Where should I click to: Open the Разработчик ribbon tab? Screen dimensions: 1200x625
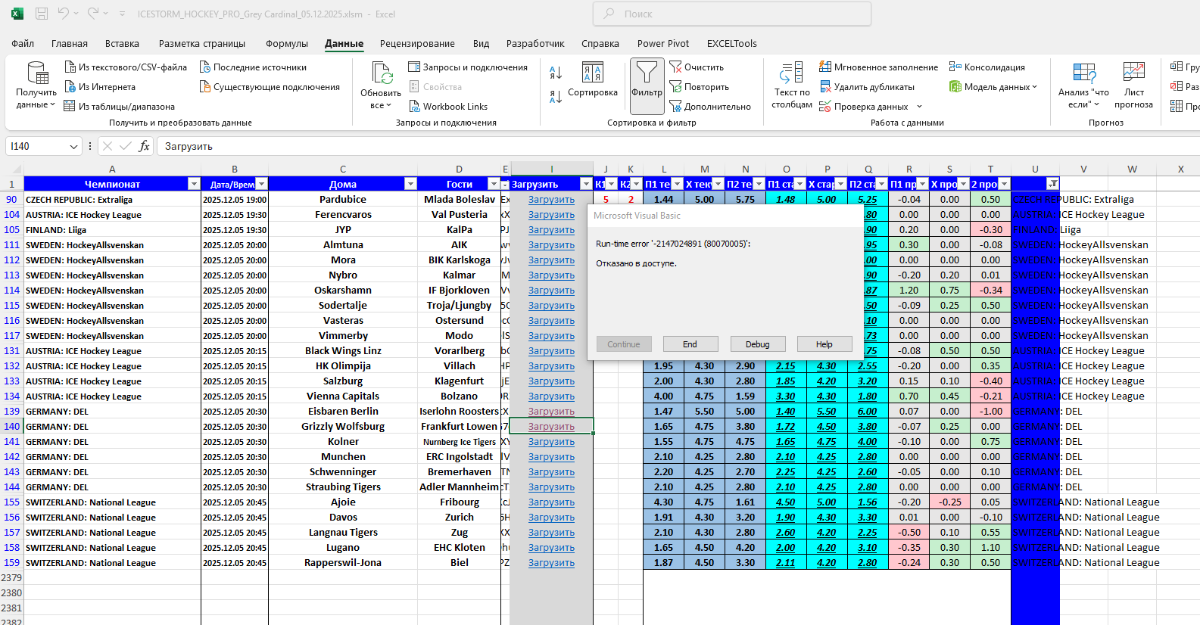pos(535,44)
